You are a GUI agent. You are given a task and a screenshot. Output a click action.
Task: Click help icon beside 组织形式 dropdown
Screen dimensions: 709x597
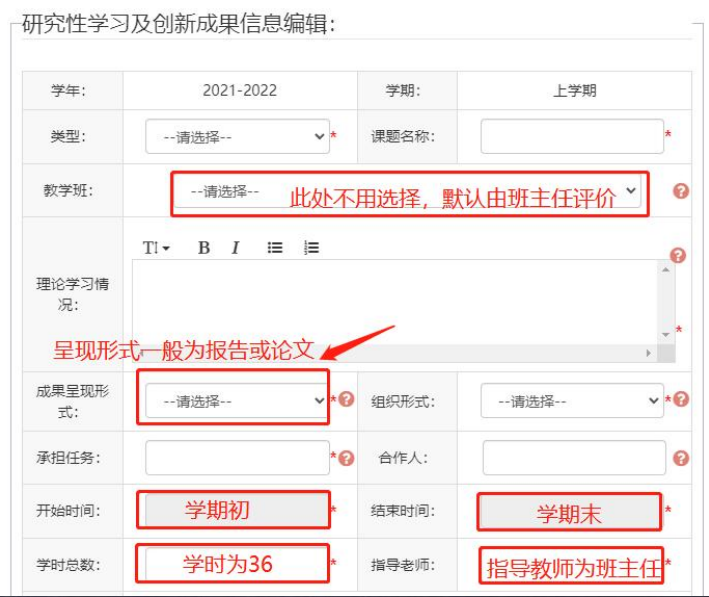tap(681, 400)
